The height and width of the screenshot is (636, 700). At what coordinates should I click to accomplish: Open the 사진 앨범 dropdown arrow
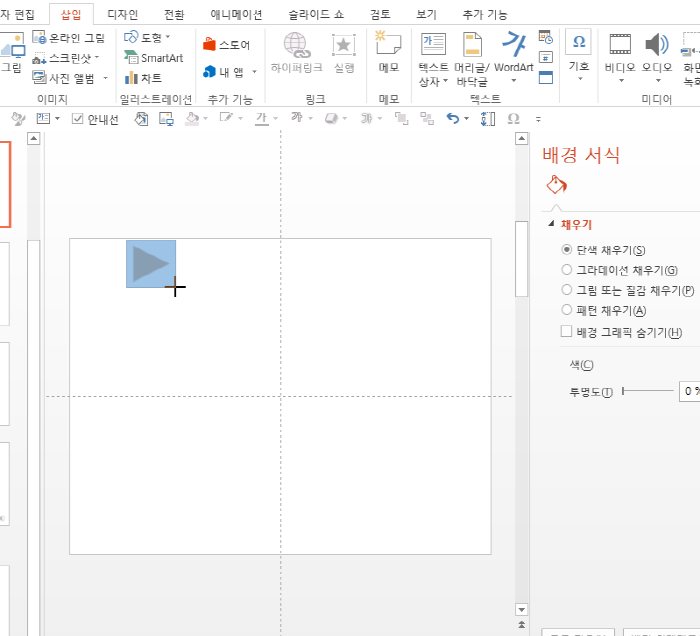[106, 78]
